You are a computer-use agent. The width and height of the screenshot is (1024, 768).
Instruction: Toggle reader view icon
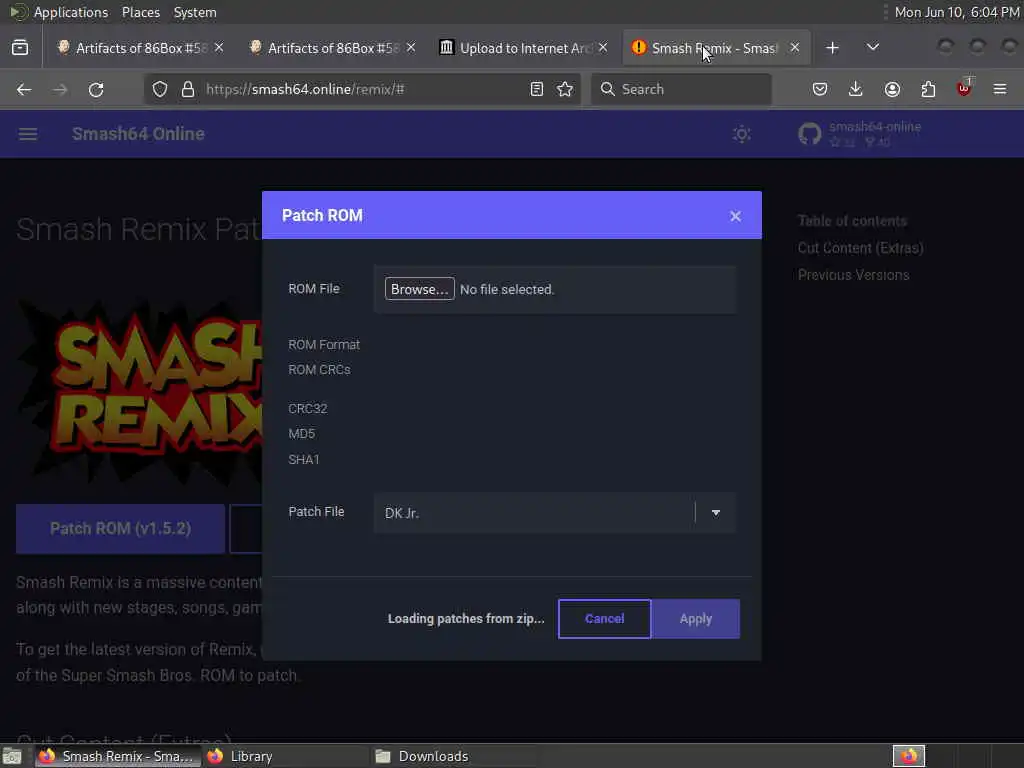click(x=537, y=89)
